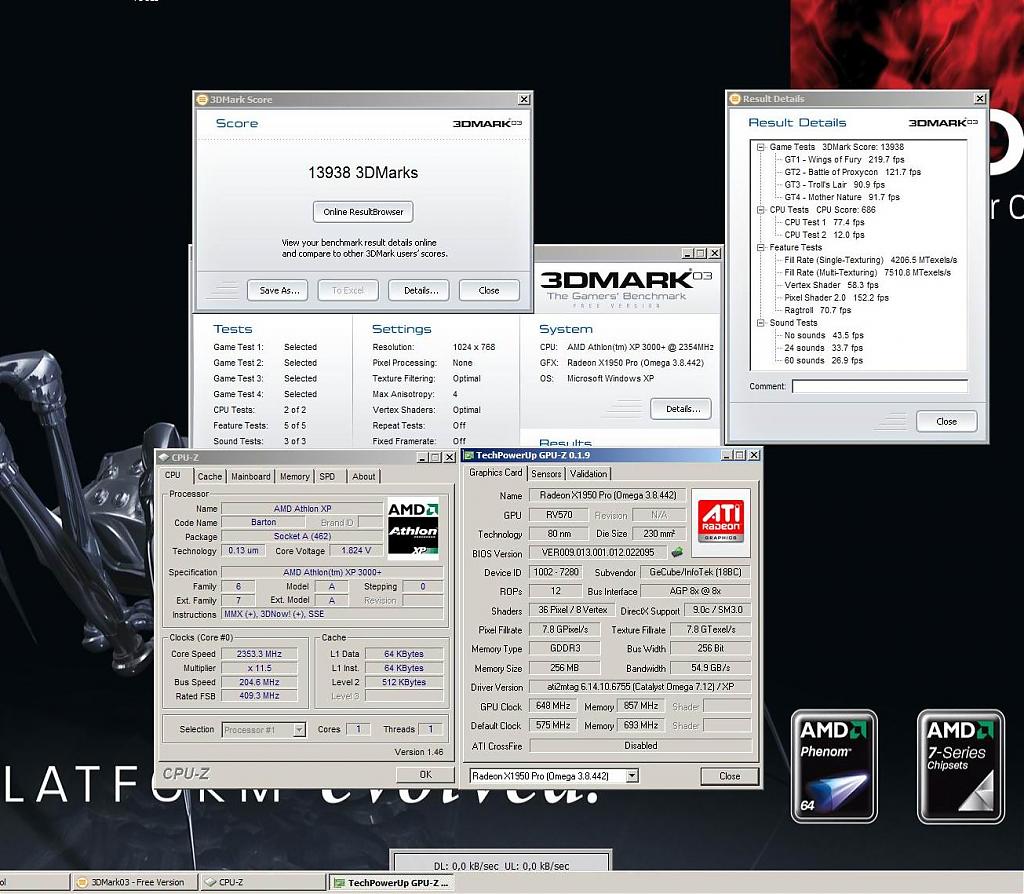Click the TechPowerUp GPU-Z taskbar button
Viewport: 1024px width, 894px height.
click(x=391, y=883)
